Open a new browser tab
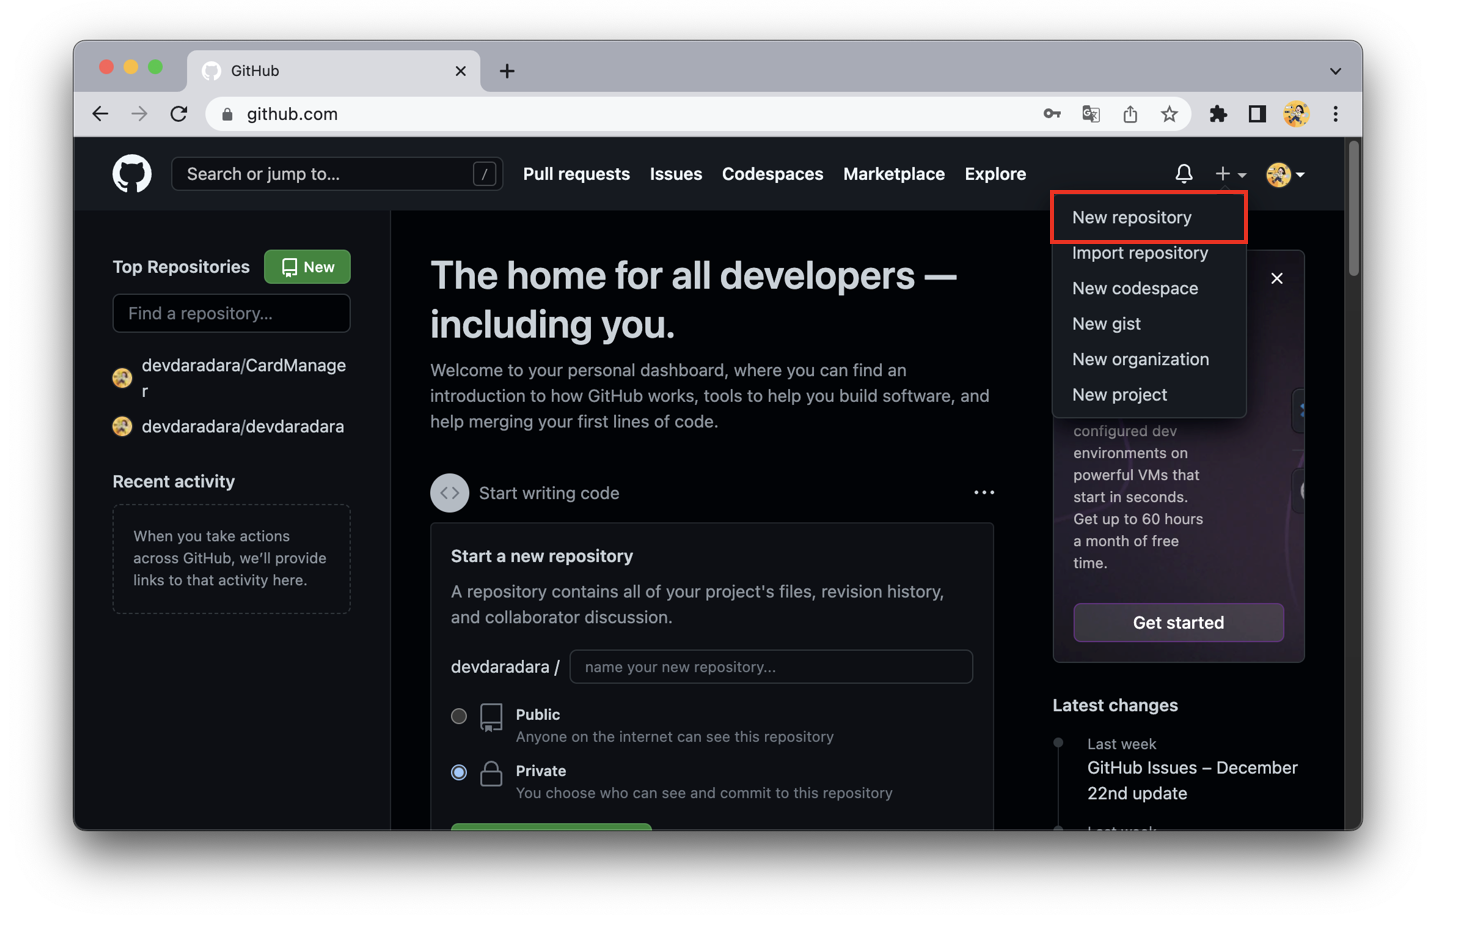 click(507, 71)
